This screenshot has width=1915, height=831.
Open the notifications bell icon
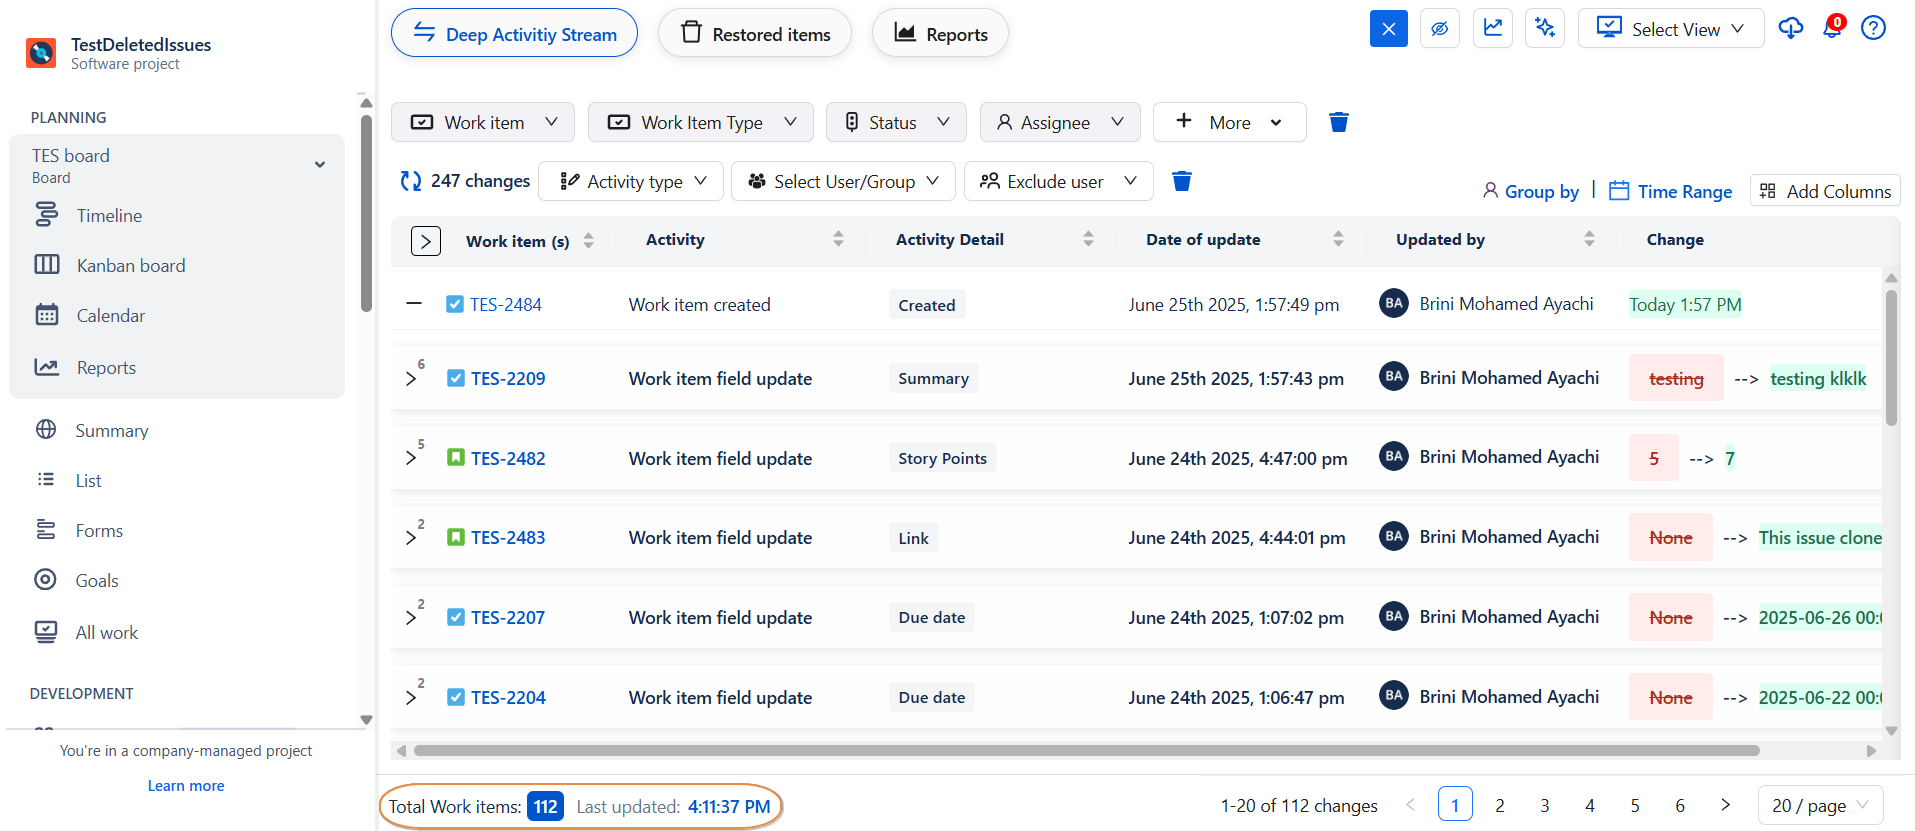[x=1832, y=29]
